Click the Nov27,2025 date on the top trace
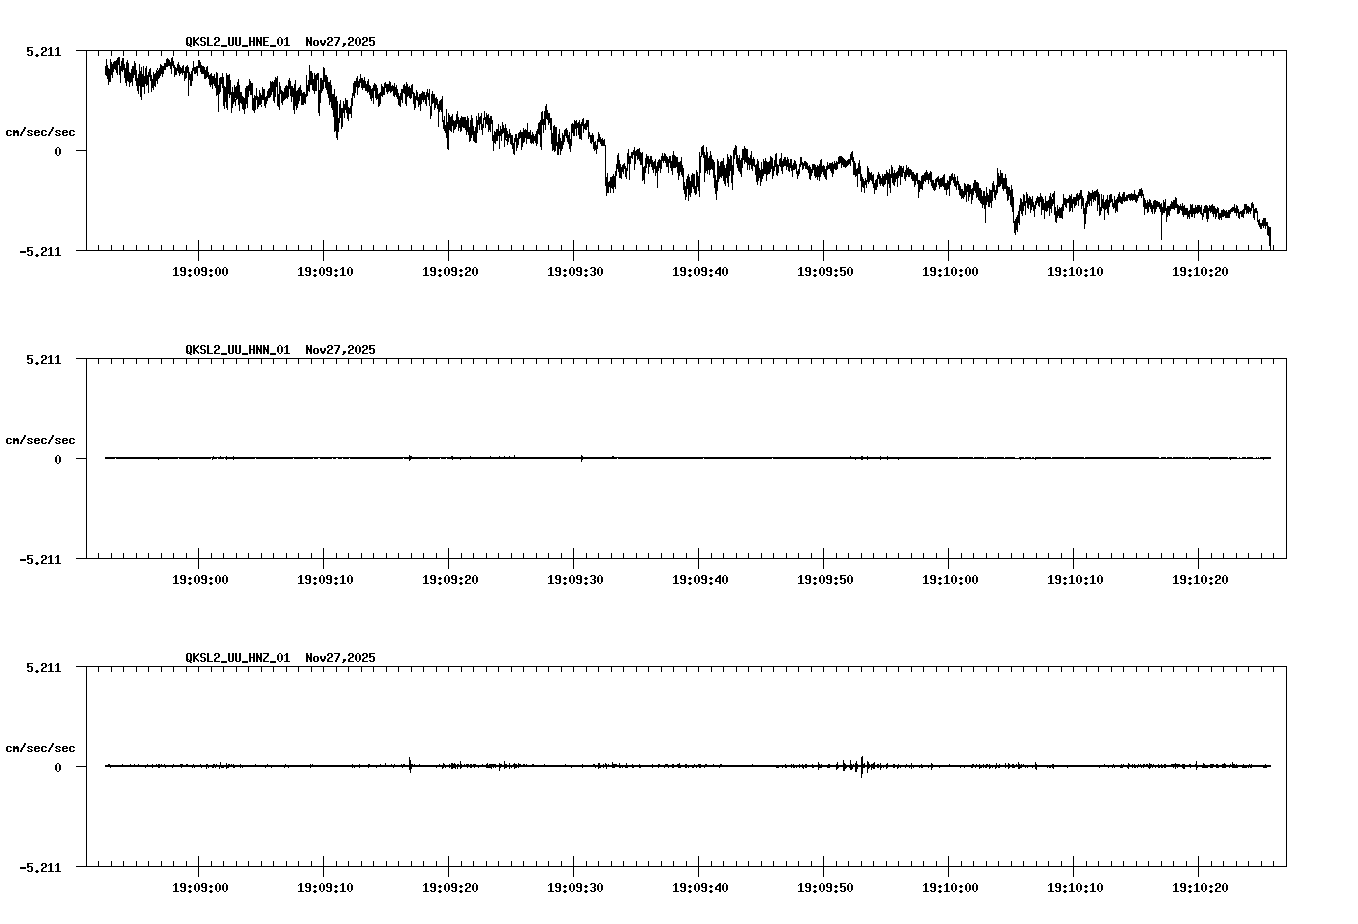 [x=340, y=43]
